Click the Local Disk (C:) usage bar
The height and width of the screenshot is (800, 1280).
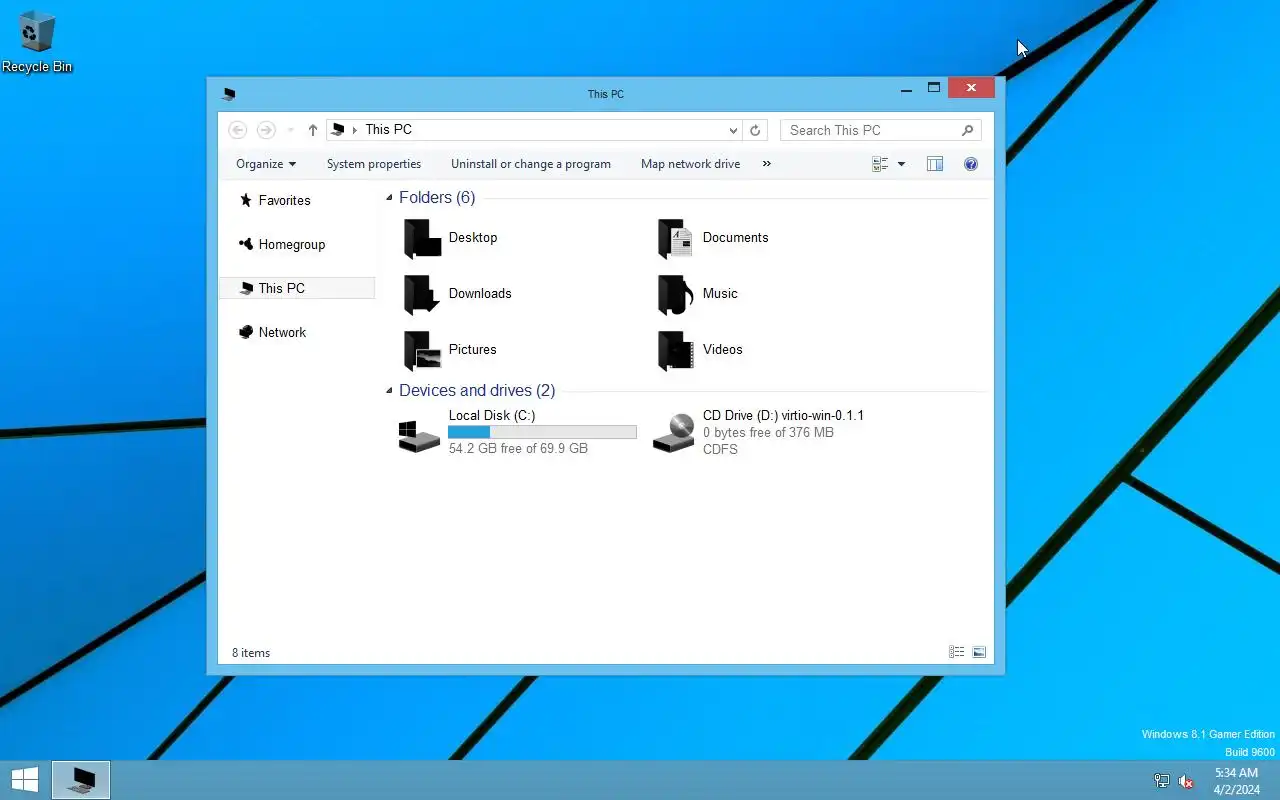[x=542, y=432]
